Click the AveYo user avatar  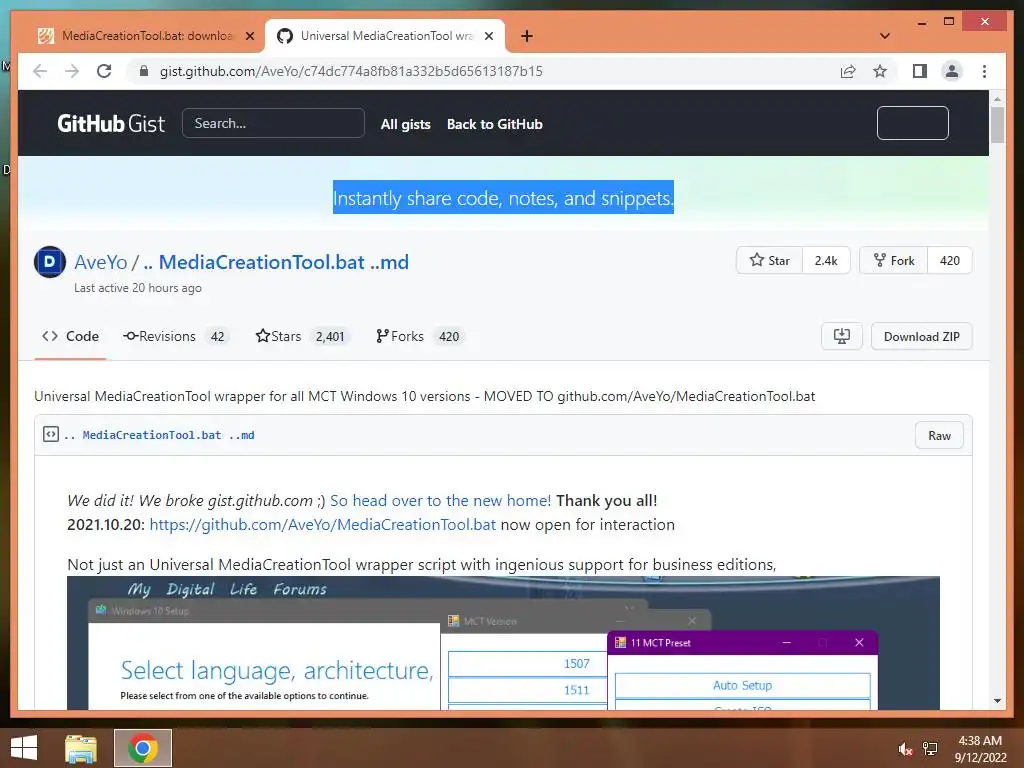[x=50, y=262]
